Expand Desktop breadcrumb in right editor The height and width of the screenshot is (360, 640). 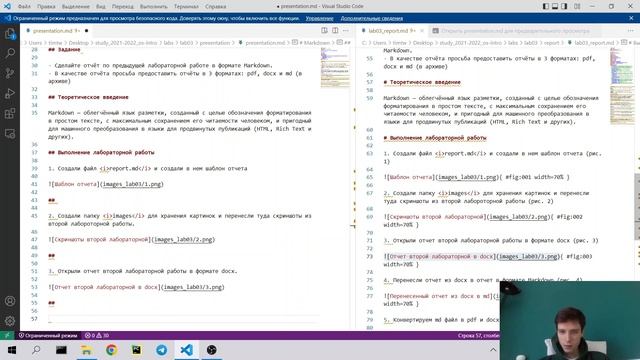(x=422, y=43)
